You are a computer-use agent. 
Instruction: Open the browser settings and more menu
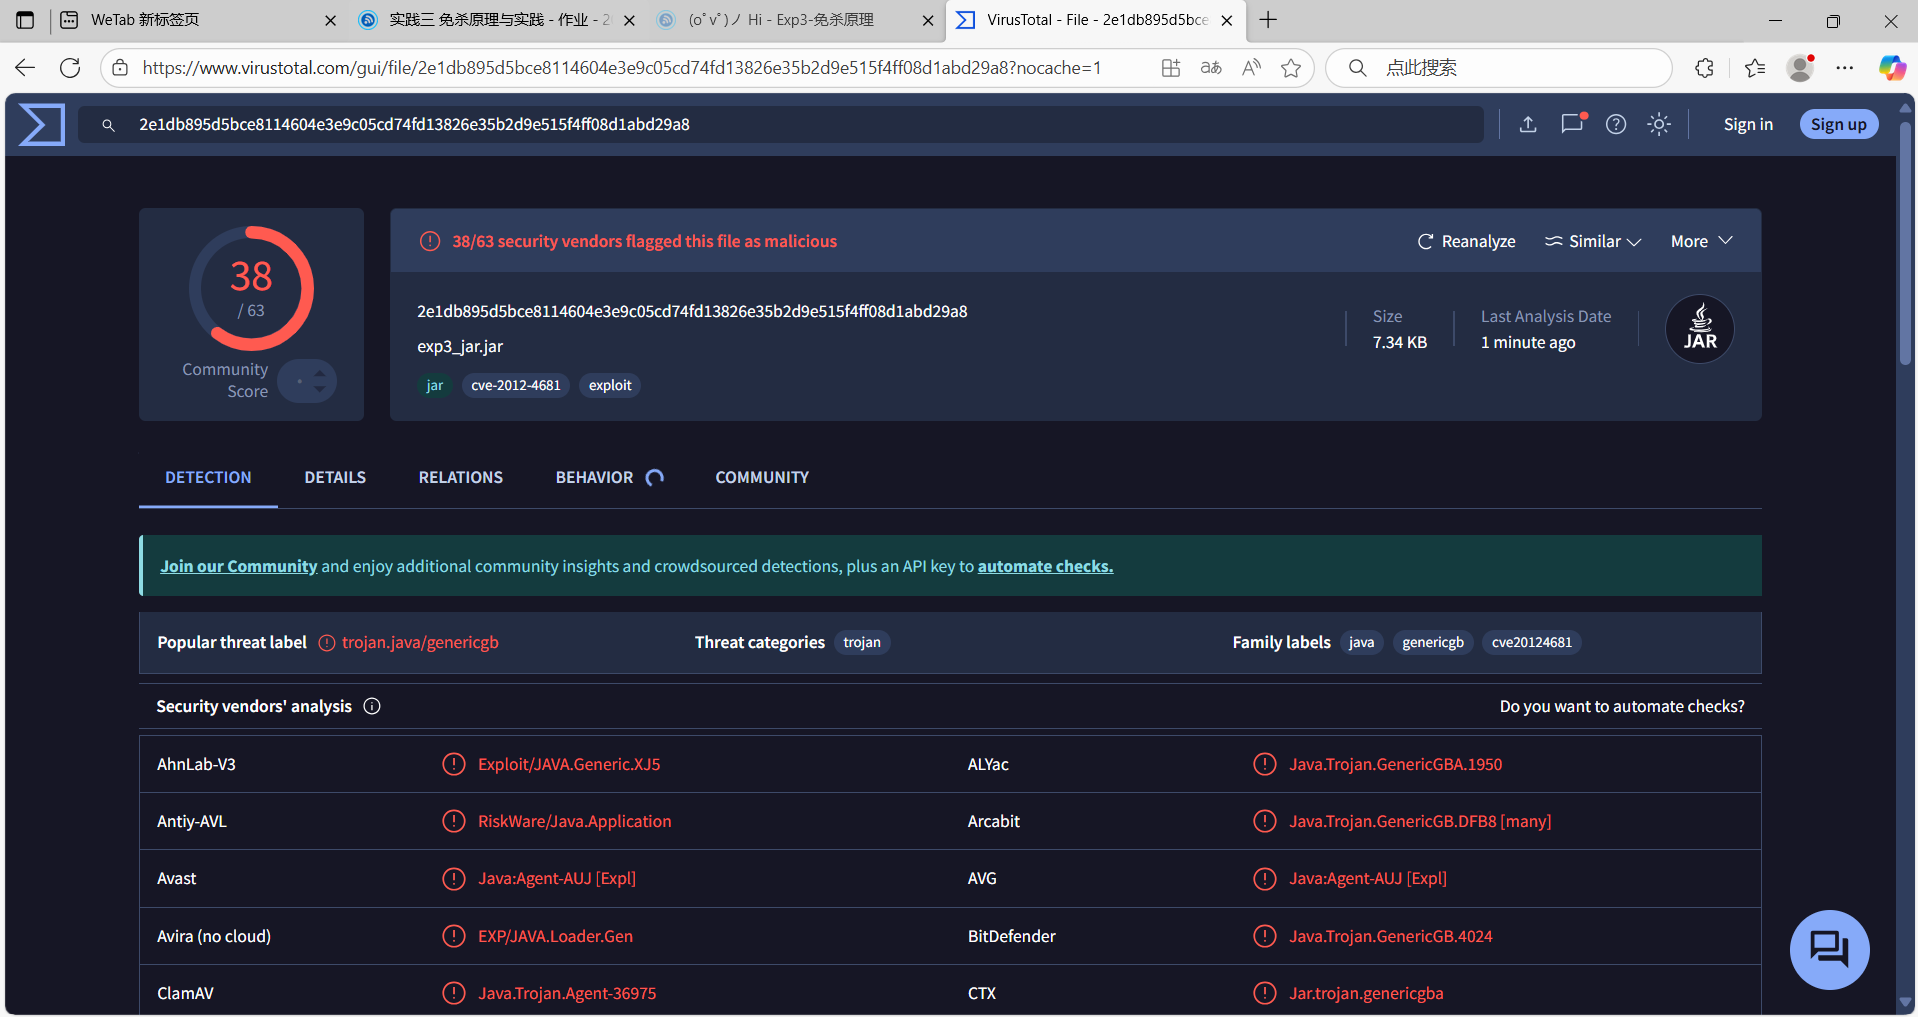coord(1845,68)
